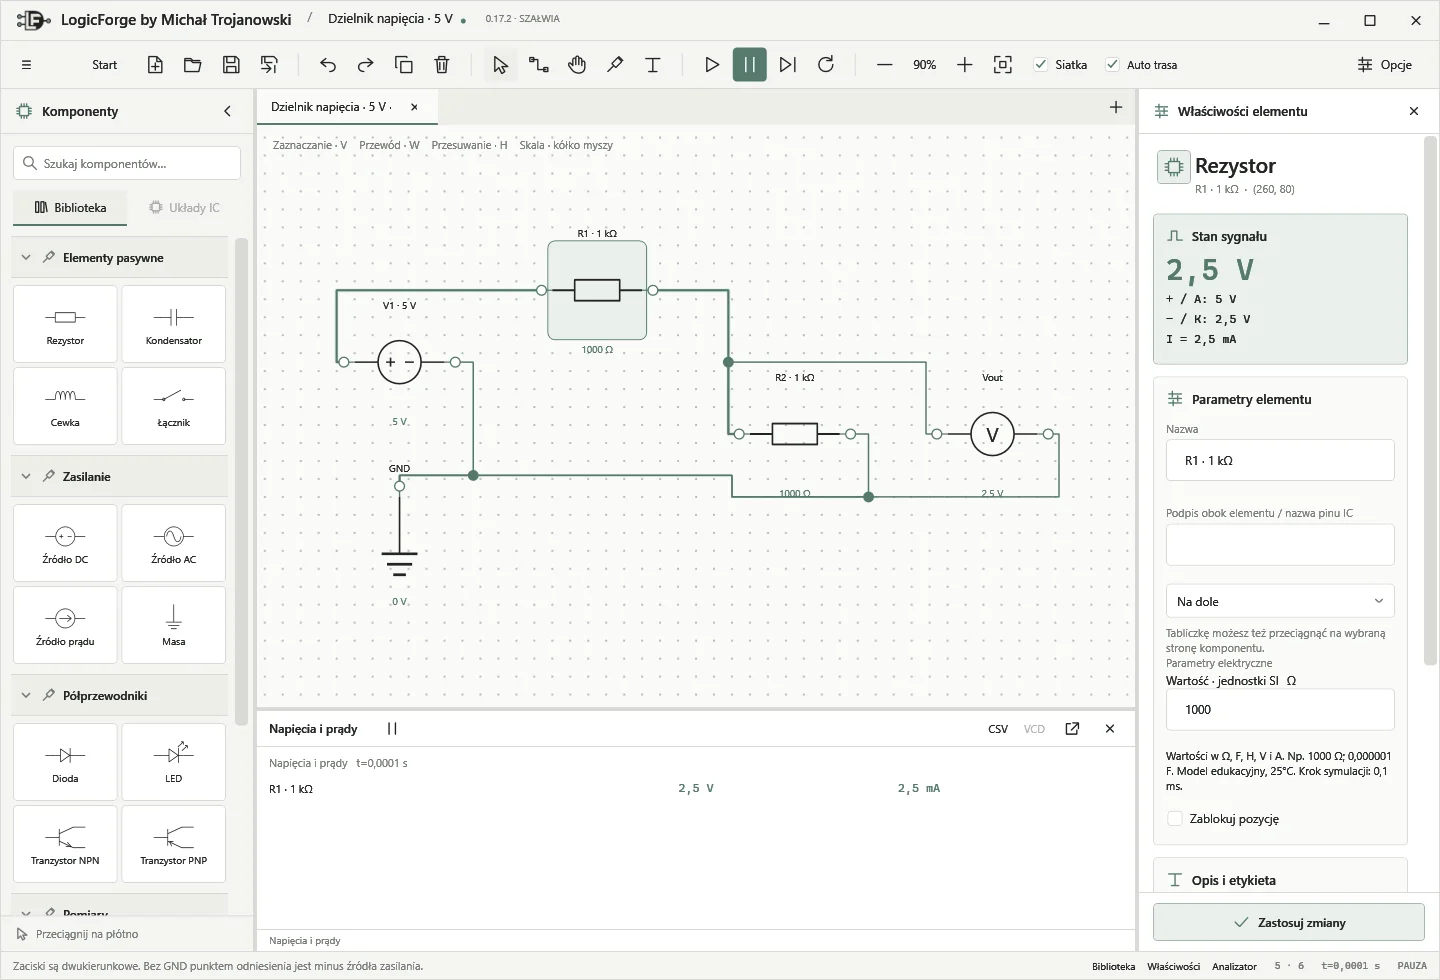Viewport: 1440px width, 980px height.
Task: Collapse the Półprzewodniki section
Action: pyautogui.click(x=26, y=696)
